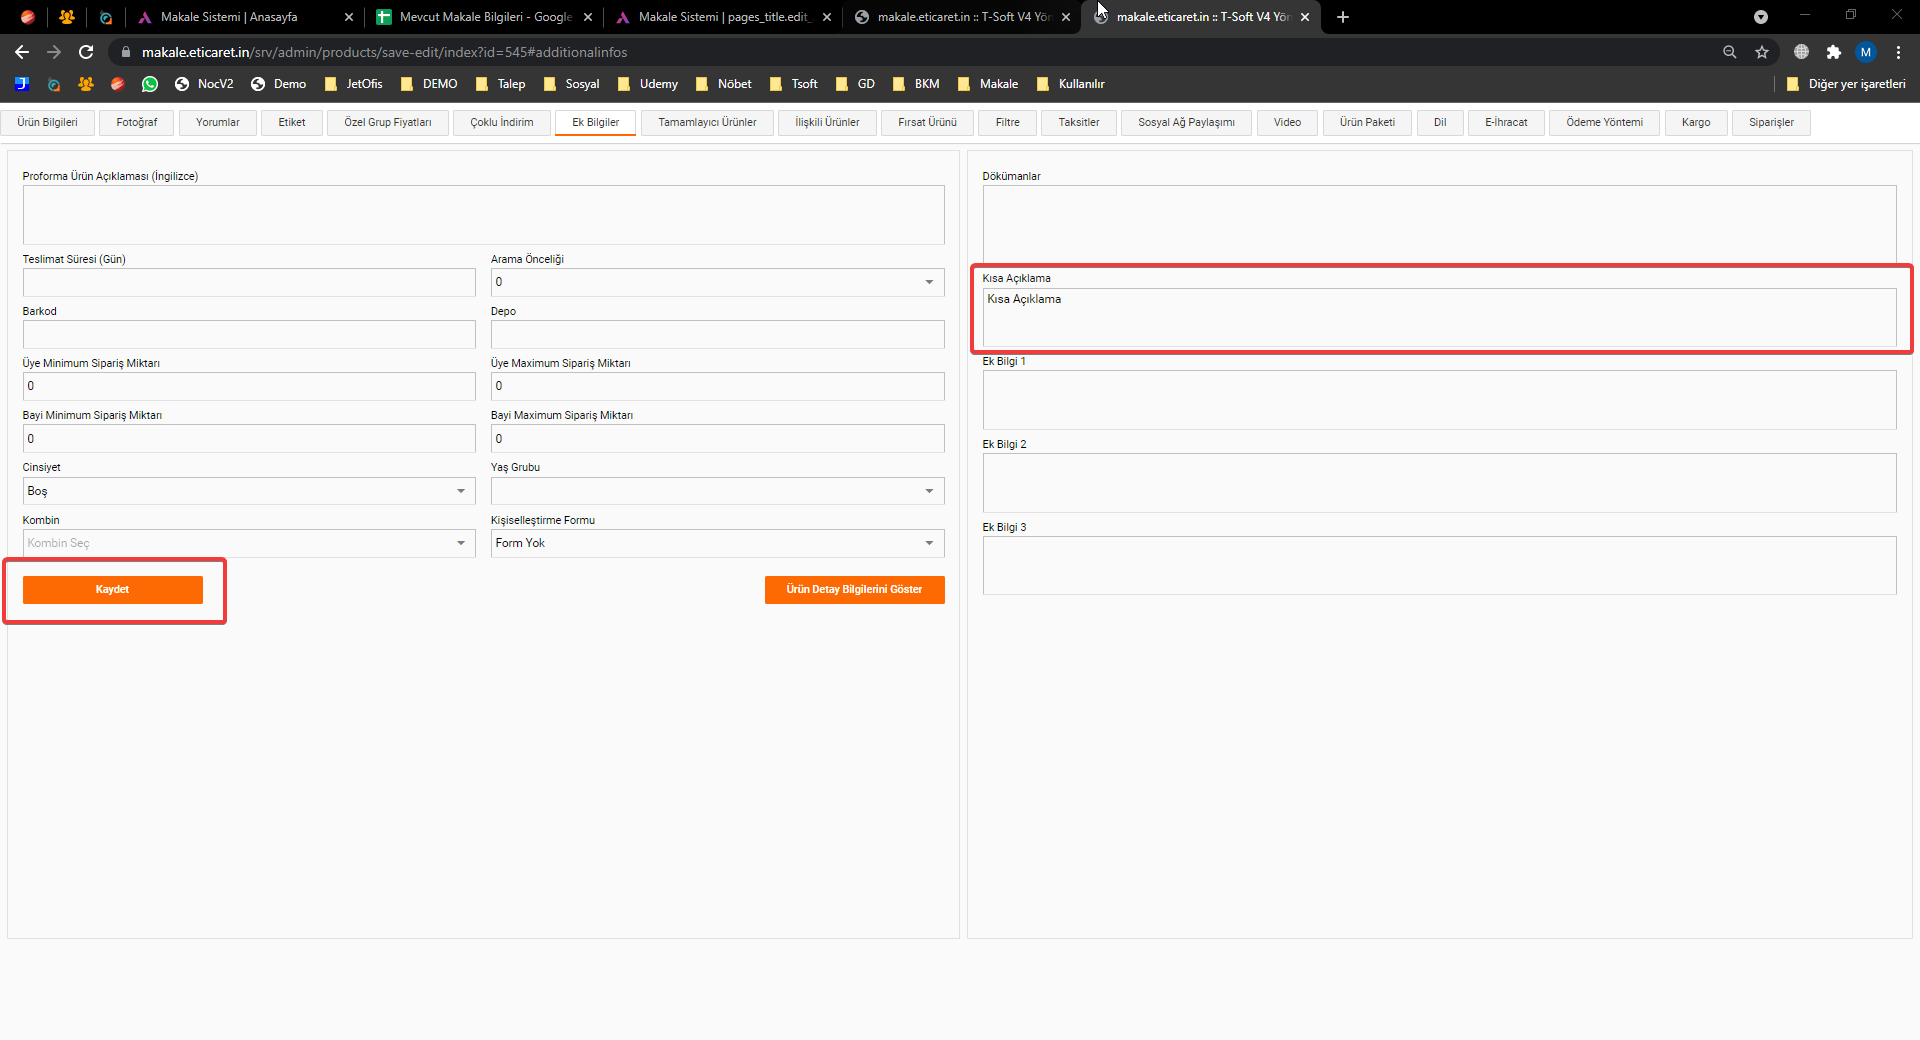Expand the Yaş Grubu dropdown
This screenshot has width=1920, height=1040.
717,491
